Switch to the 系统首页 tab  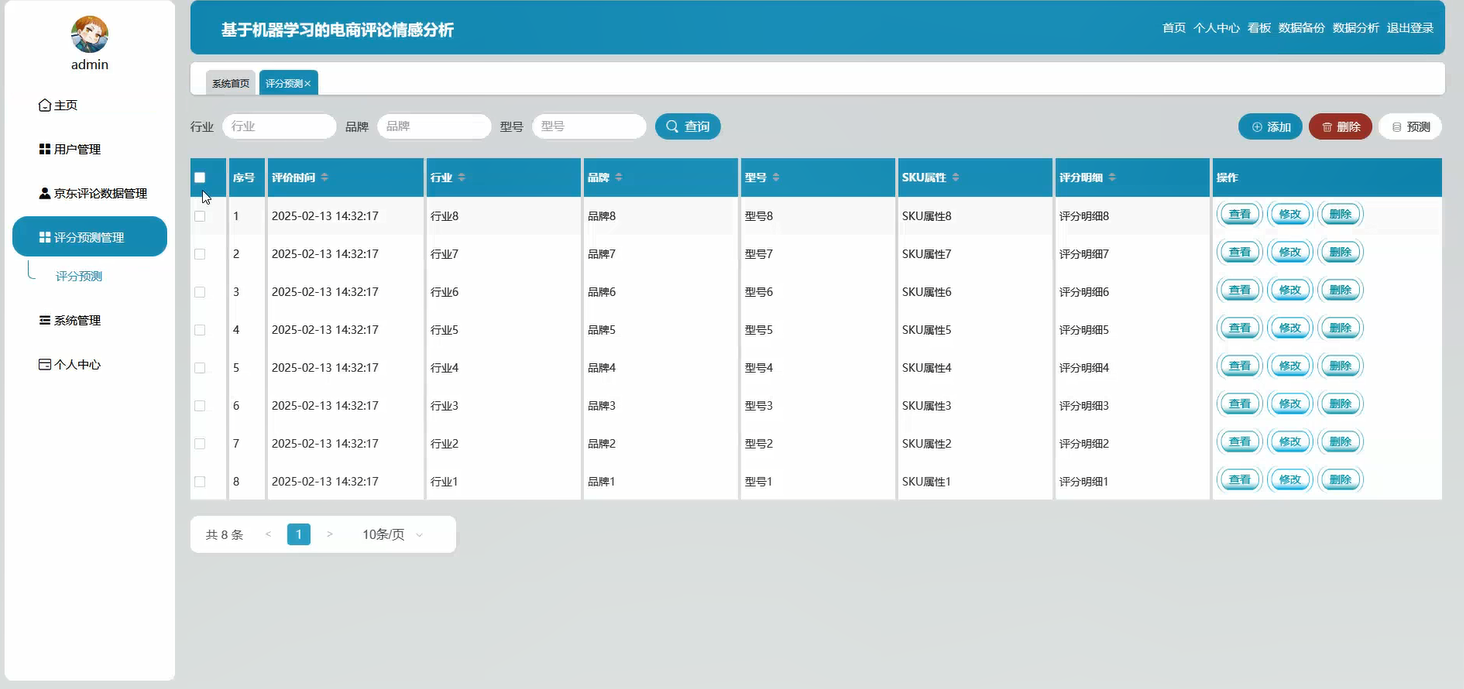pos(231,83)
